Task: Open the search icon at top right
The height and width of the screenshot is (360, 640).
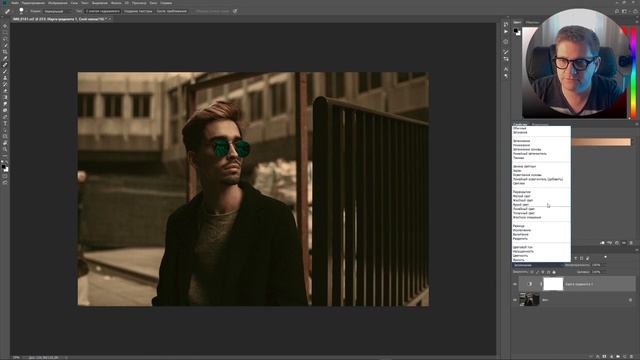Action: click(x=617, y=11)
